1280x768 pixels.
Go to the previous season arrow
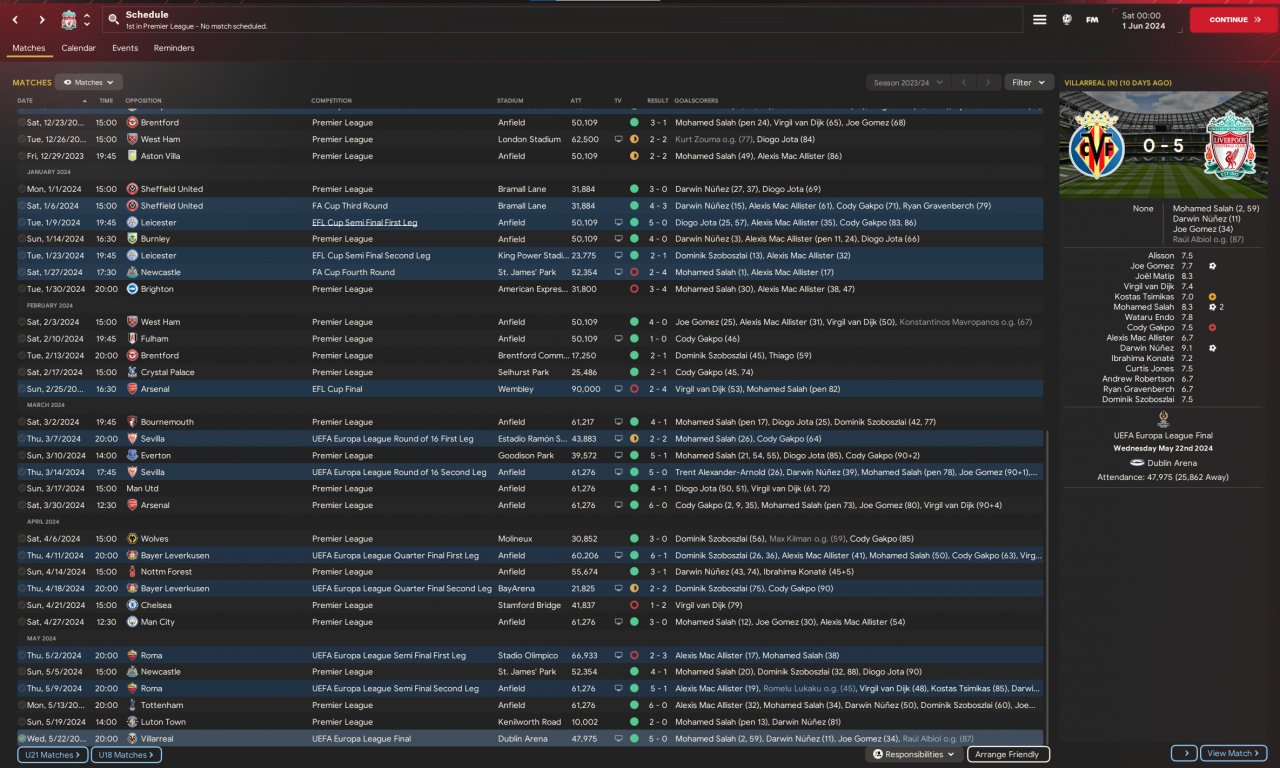963,82
